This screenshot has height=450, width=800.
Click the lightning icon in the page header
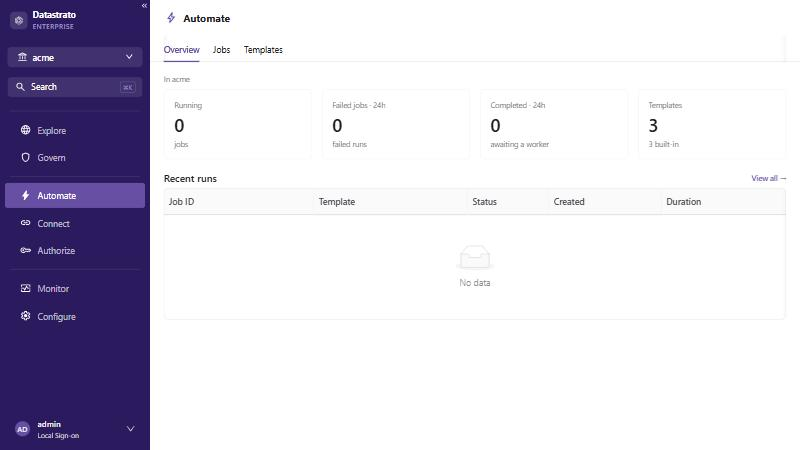click(x=171, y=18)
